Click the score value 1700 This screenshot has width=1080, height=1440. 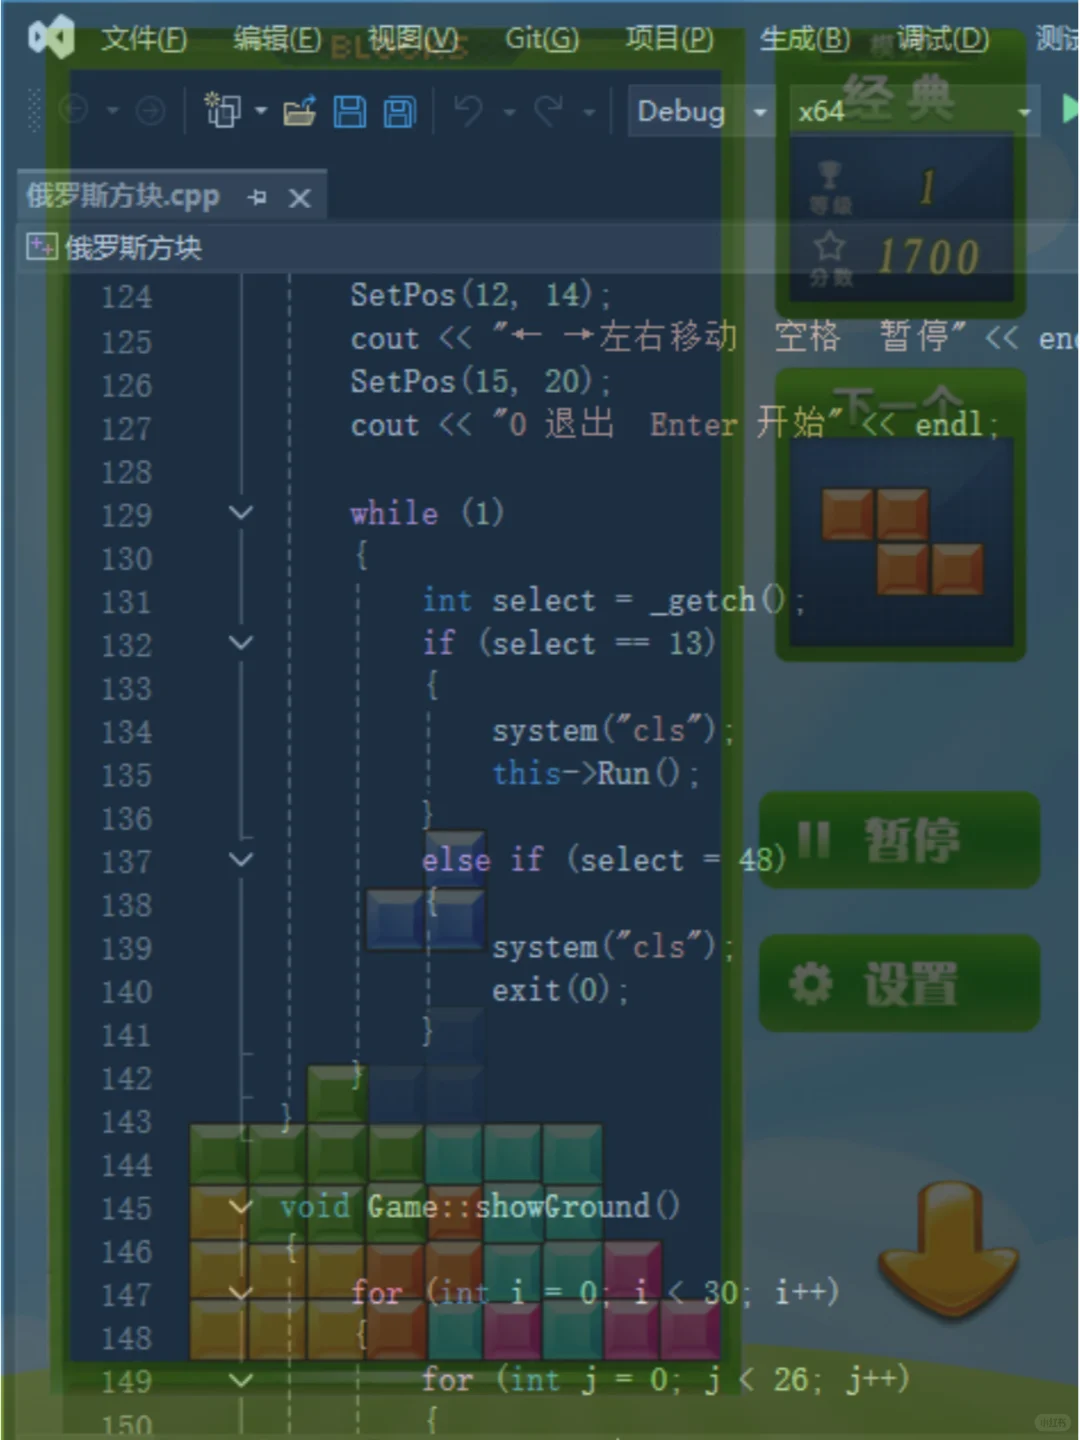pyautogui.click(x=929, y=258)
